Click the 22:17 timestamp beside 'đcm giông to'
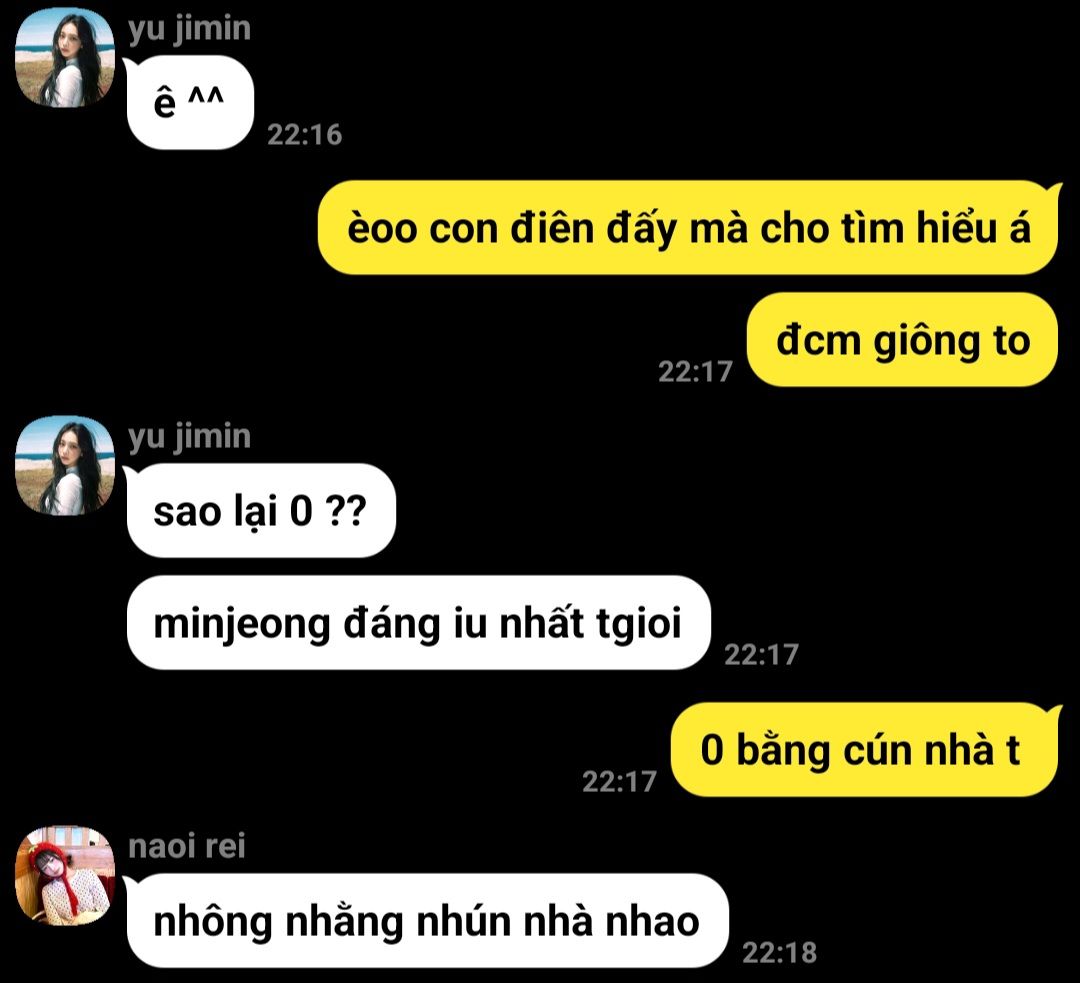The height and width of the screenshot is (983, 1080). click(696, 372)
